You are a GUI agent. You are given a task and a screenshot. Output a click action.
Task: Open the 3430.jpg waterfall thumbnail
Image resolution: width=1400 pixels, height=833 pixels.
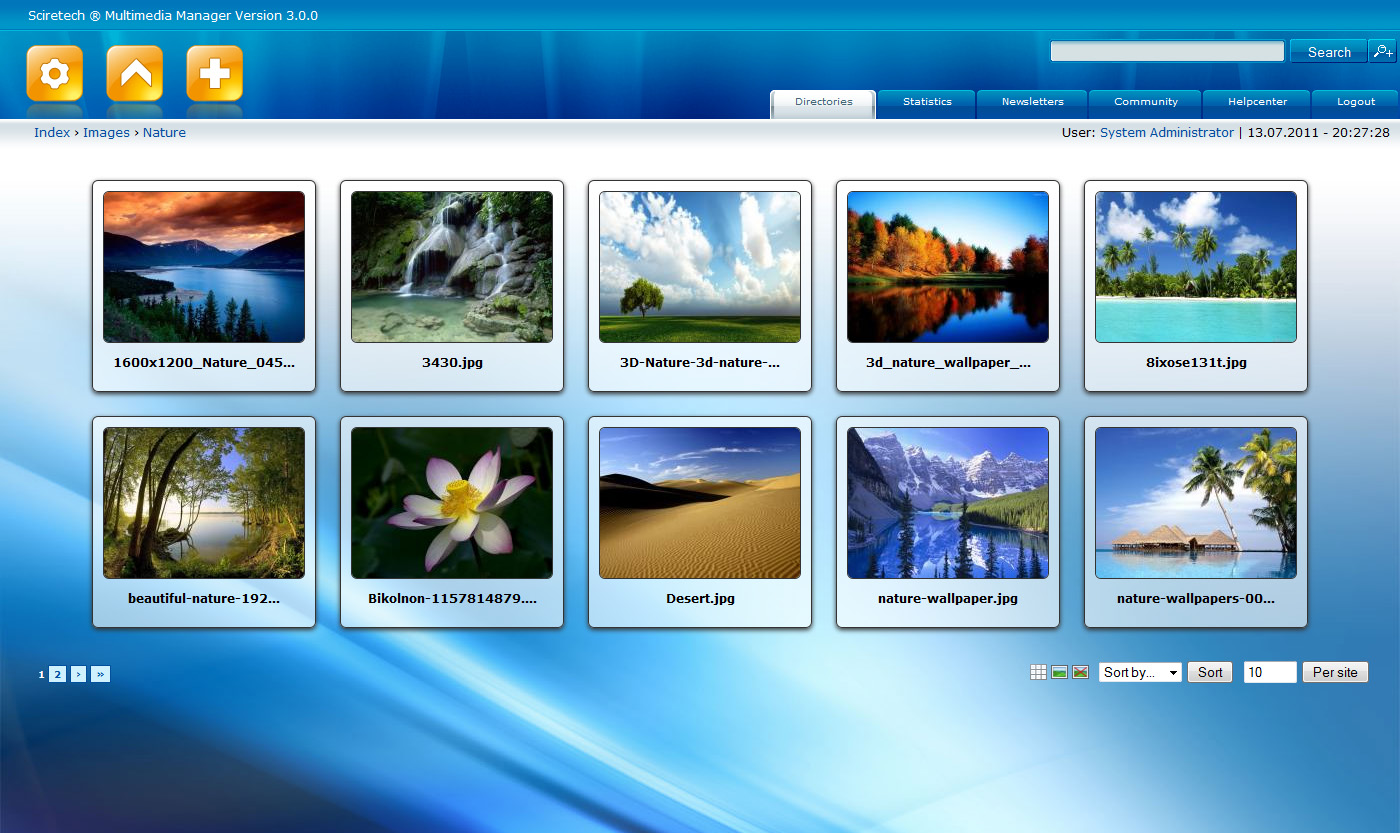(452, 267)
